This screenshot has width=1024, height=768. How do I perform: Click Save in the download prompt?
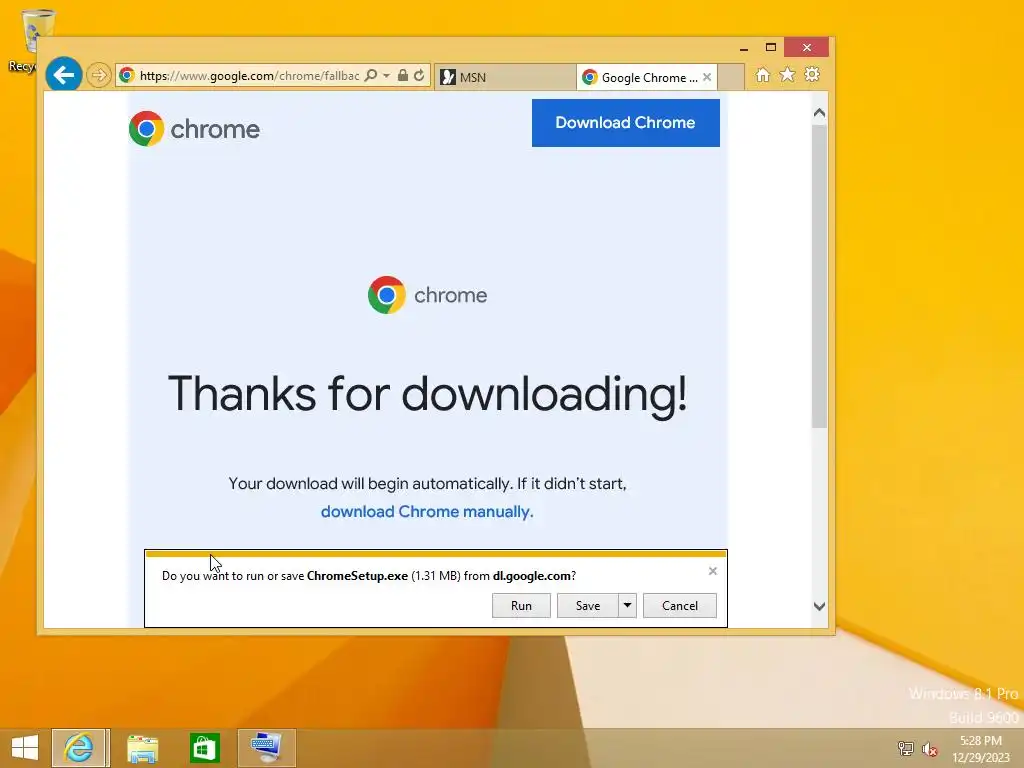588,605
